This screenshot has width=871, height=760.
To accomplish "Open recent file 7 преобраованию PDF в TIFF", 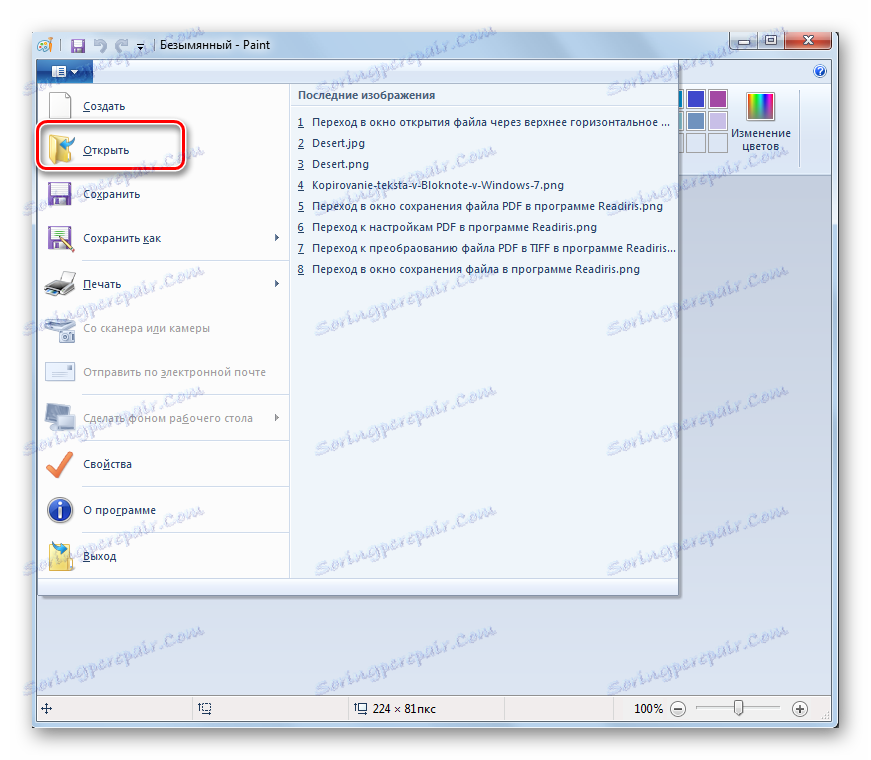I will 486,248.
